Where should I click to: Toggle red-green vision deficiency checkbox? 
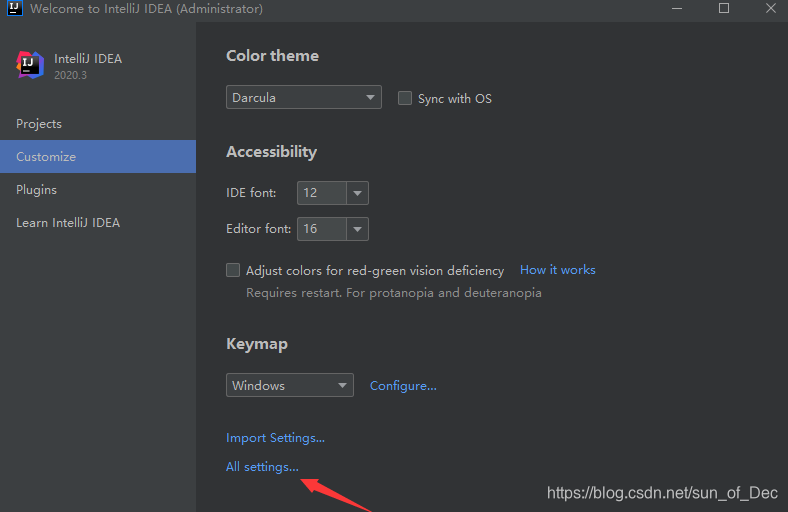233,270
